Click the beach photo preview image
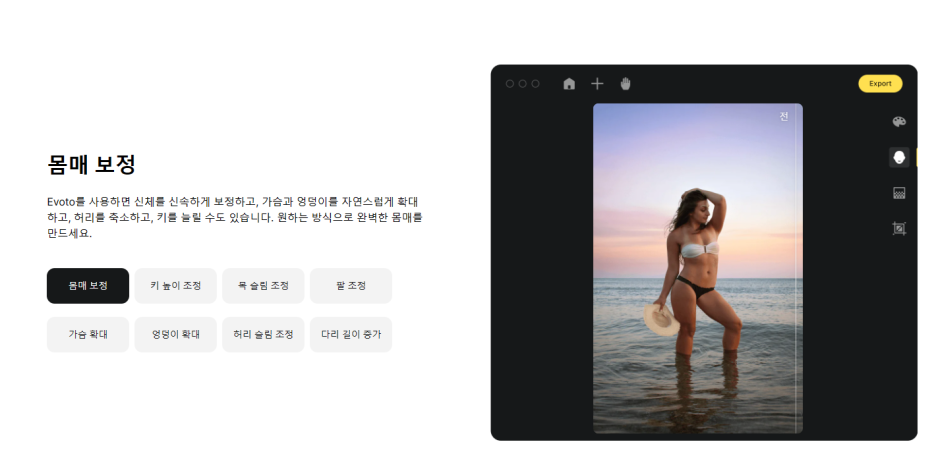The height and width of the screenshot is (473, 936). pos(698,269)
